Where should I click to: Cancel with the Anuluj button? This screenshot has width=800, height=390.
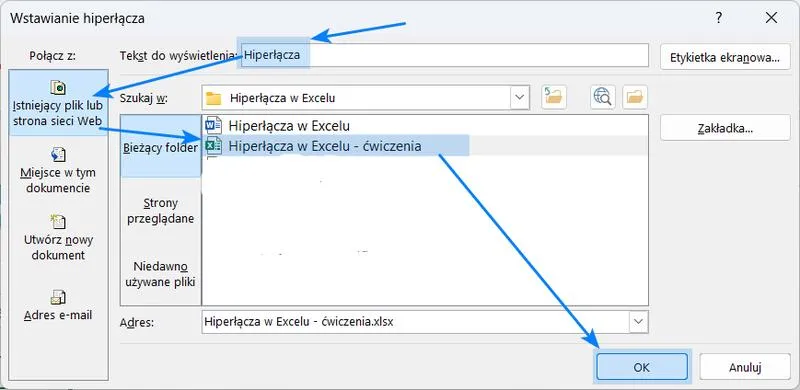pyautogui.click(x=745, y=367)
